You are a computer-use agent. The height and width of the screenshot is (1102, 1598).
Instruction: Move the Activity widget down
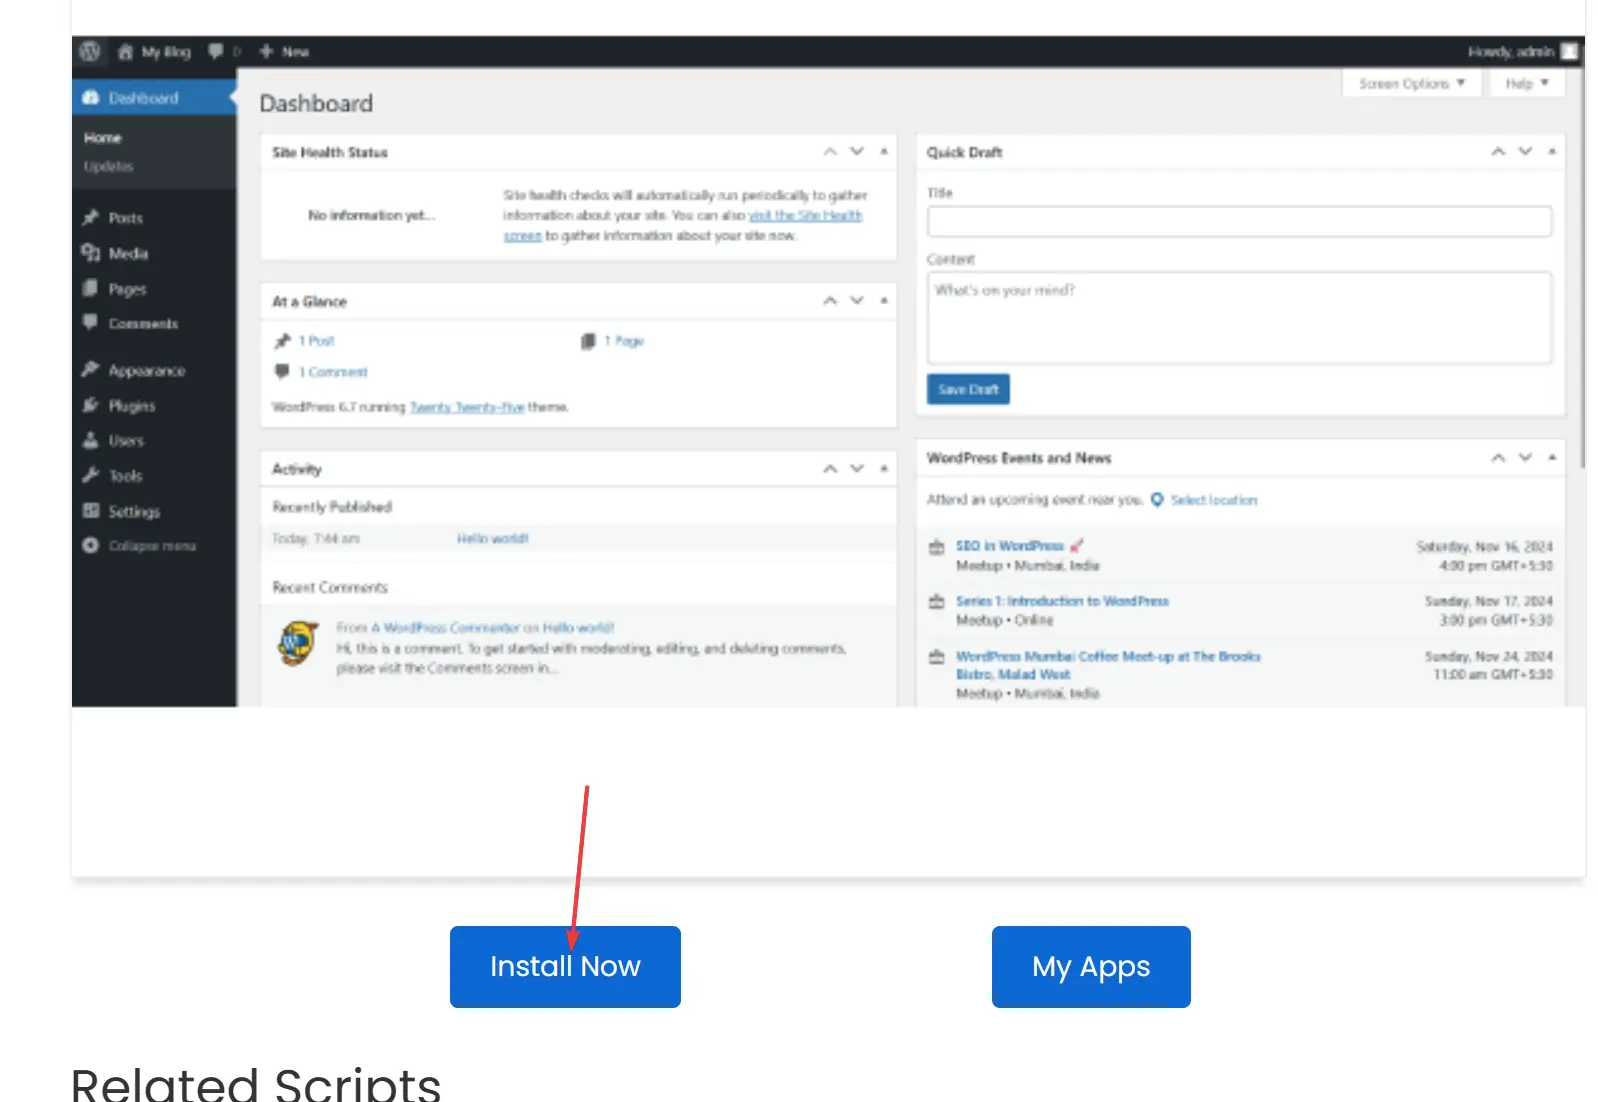857,468
